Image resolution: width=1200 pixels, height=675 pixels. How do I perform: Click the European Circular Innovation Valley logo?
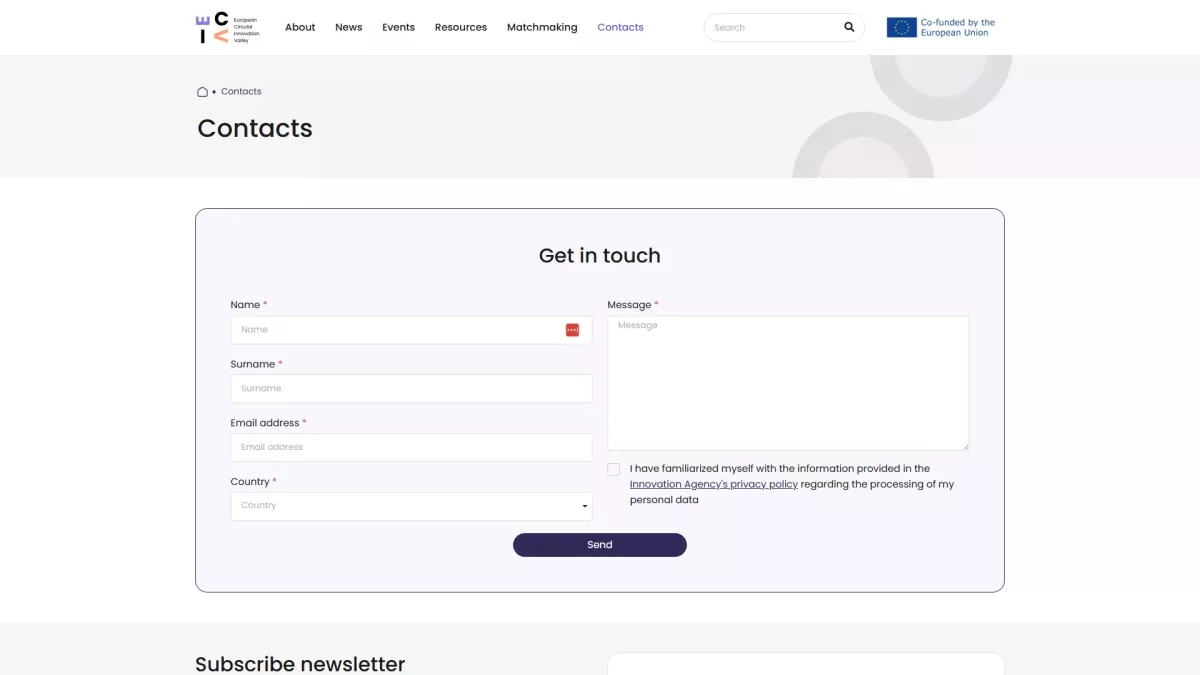[x=227, y=28]
